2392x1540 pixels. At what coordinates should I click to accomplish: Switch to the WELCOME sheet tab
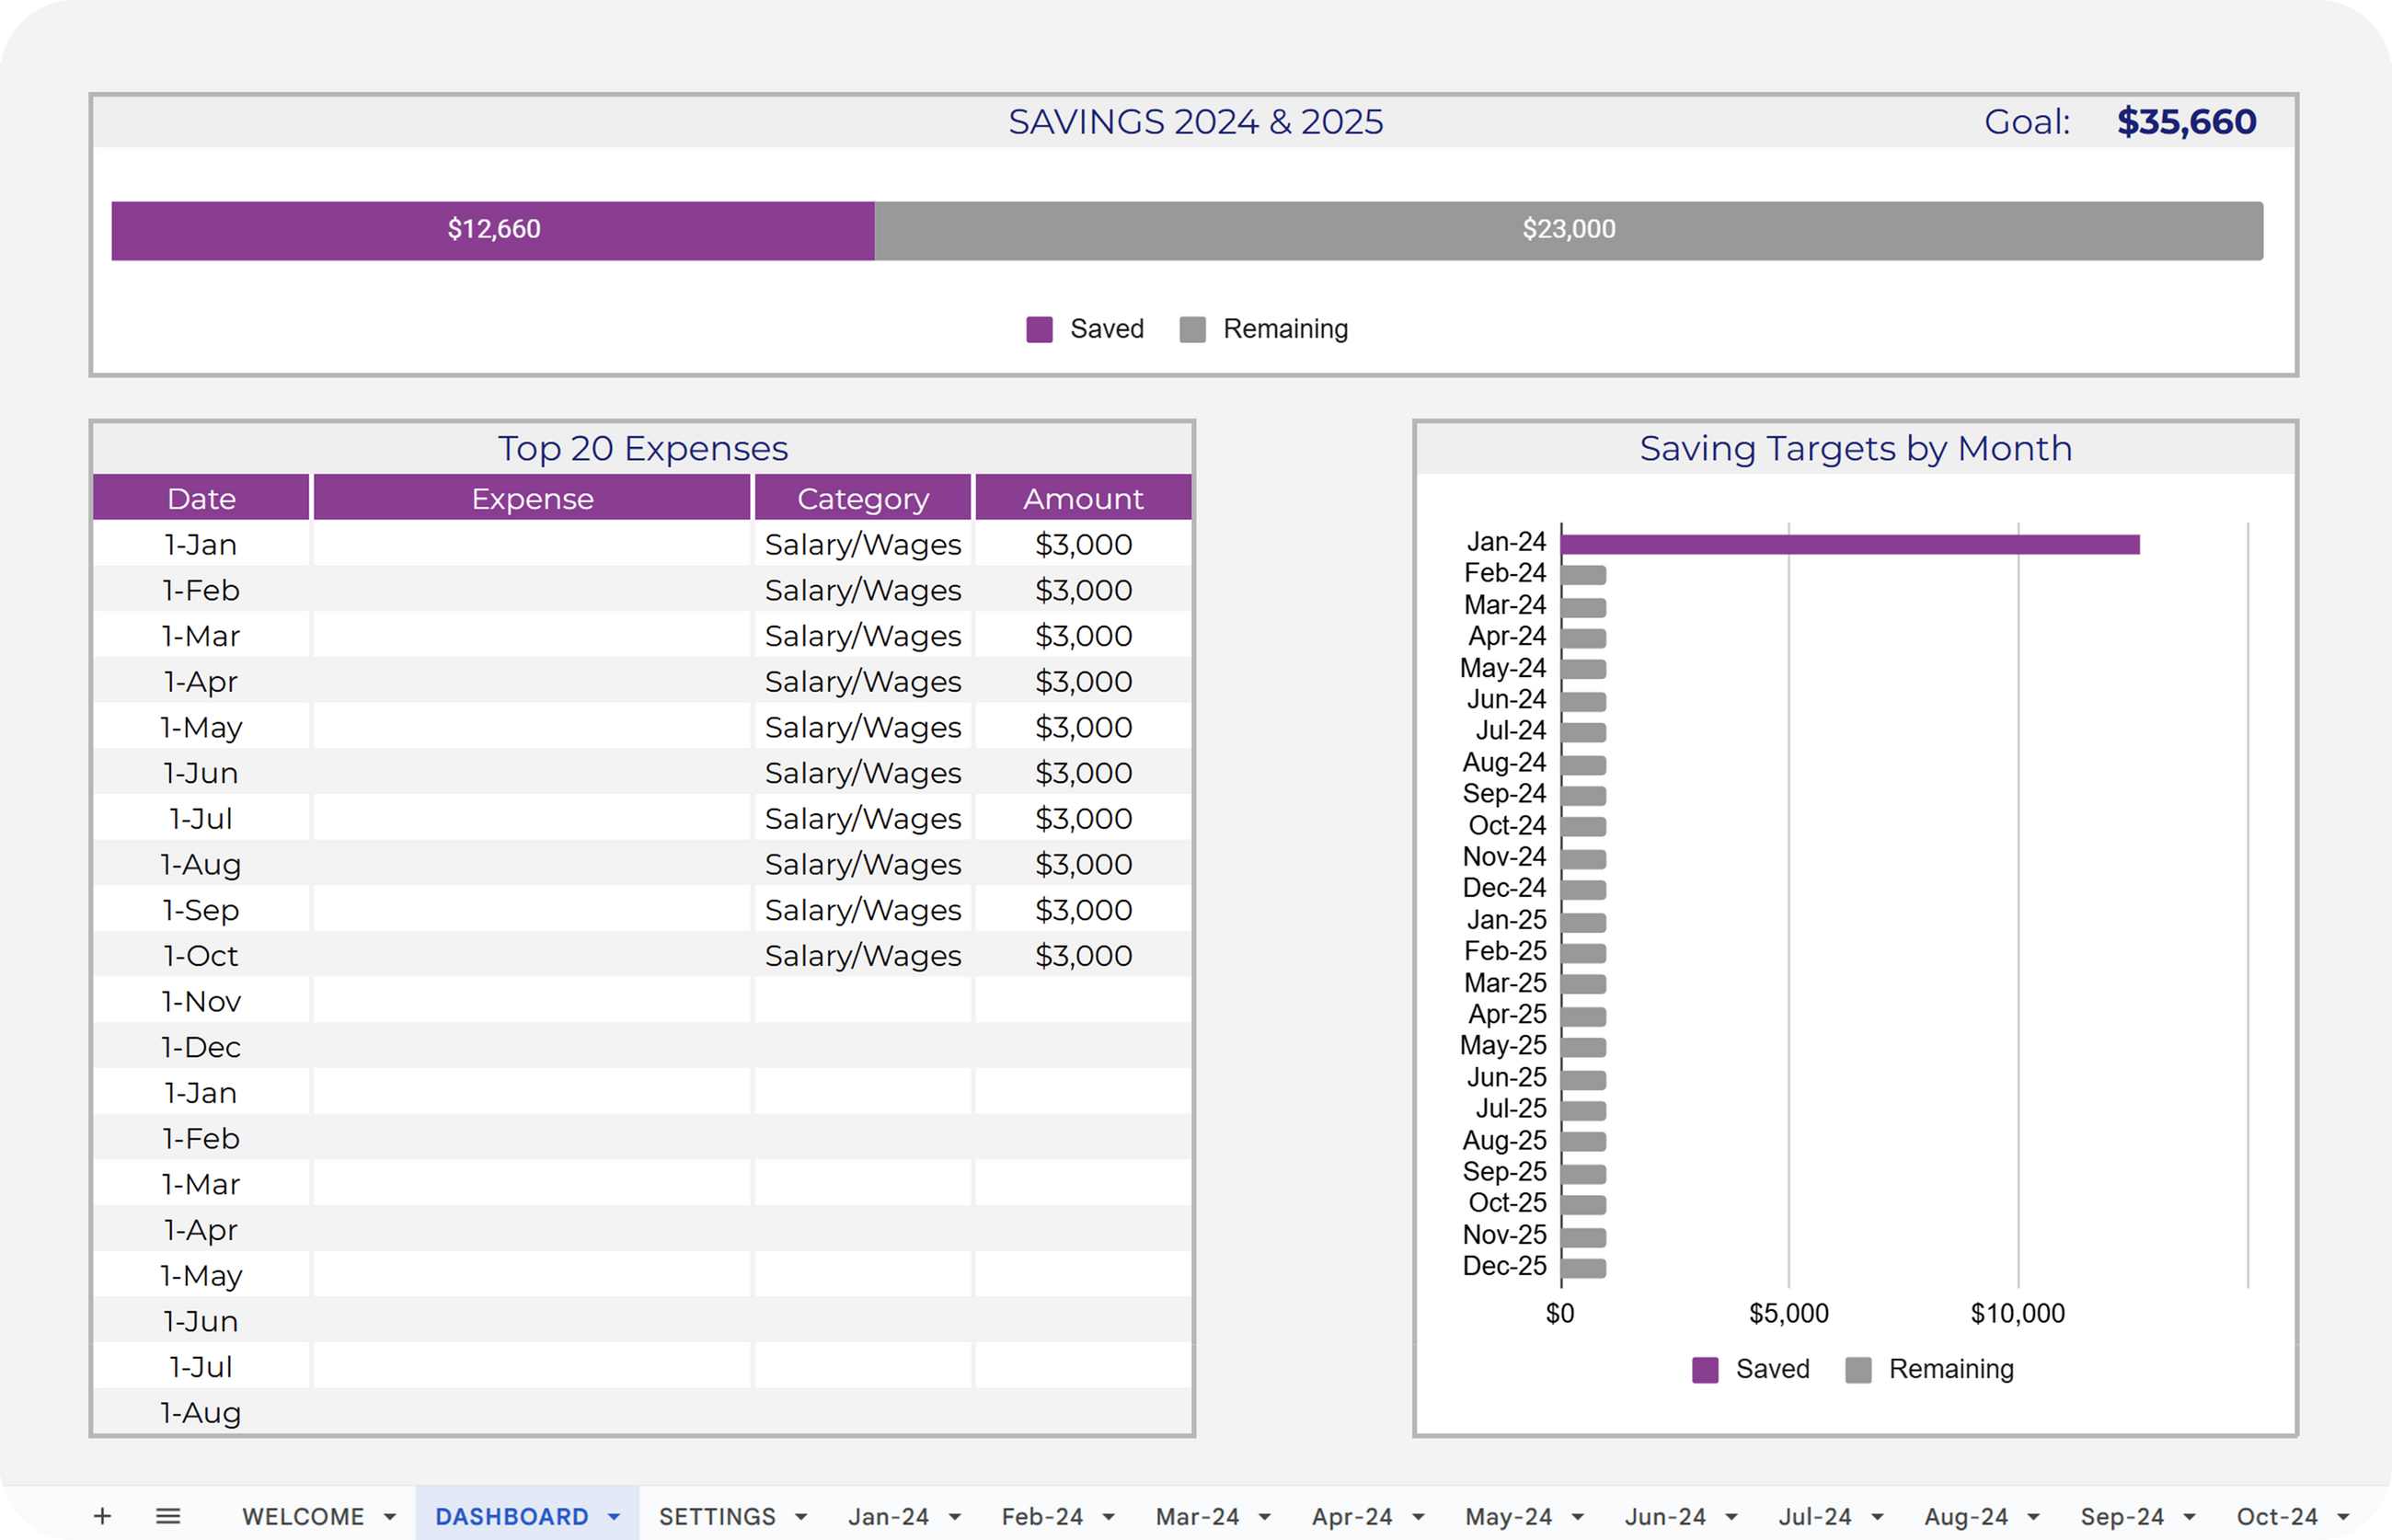pos(303,1517)
